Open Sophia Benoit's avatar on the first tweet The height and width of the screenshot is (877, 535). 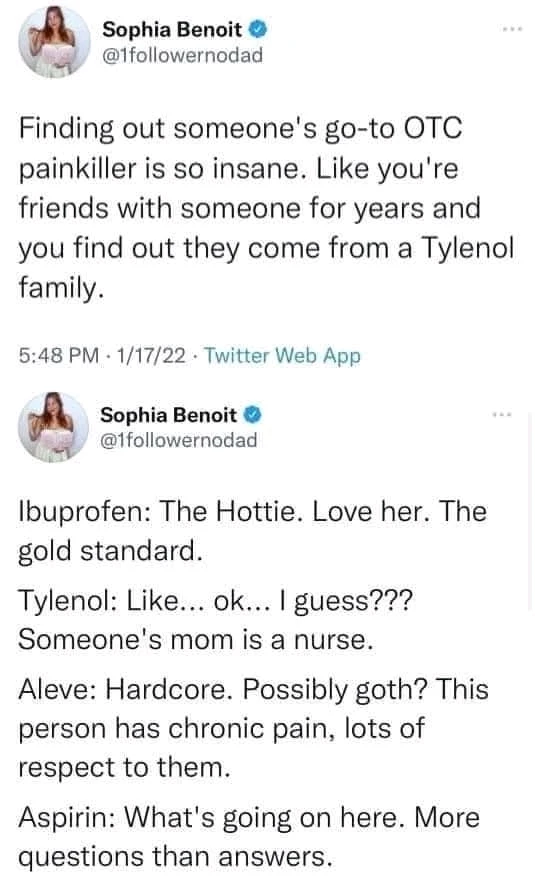click(54, 42)
